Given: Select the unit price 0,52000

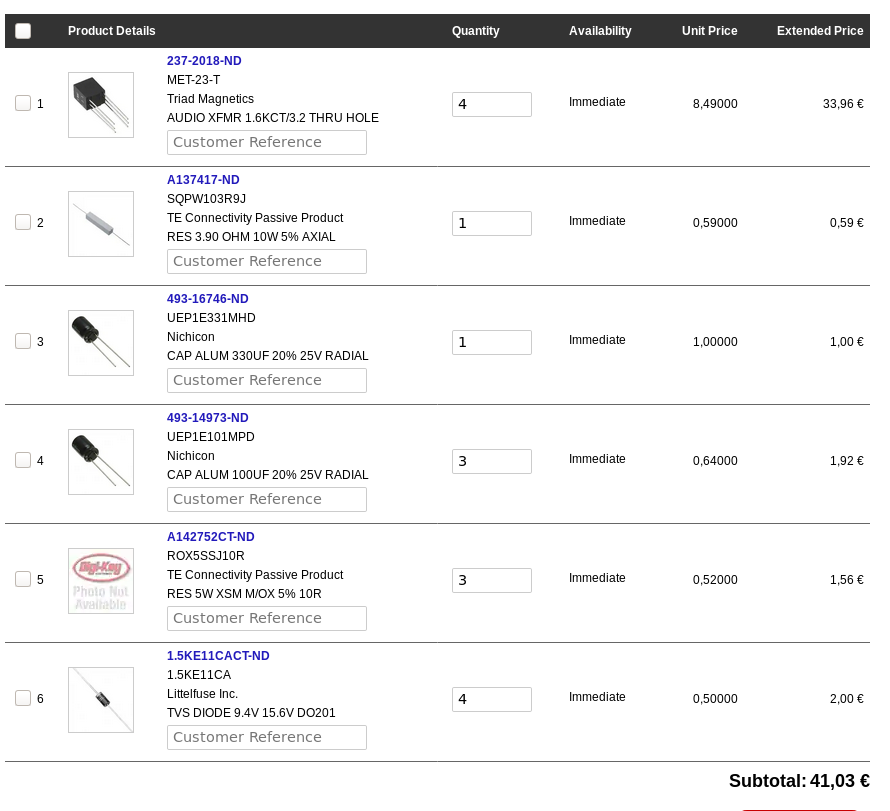Looking at the screenshot, I should pos(715,580).
